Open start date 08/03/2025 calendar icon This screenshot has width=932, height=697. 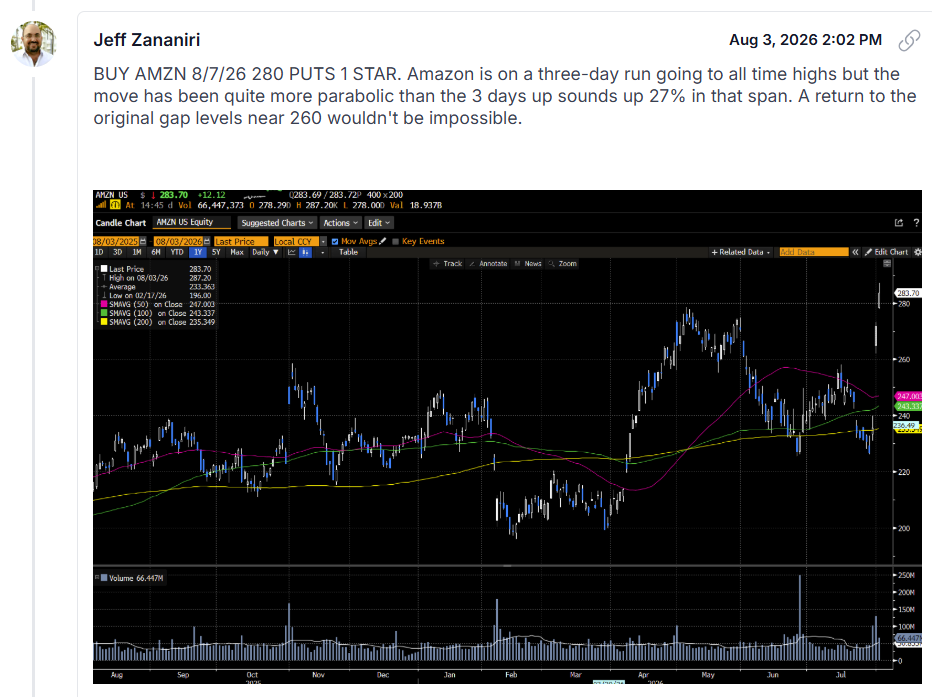pos(143,241)
